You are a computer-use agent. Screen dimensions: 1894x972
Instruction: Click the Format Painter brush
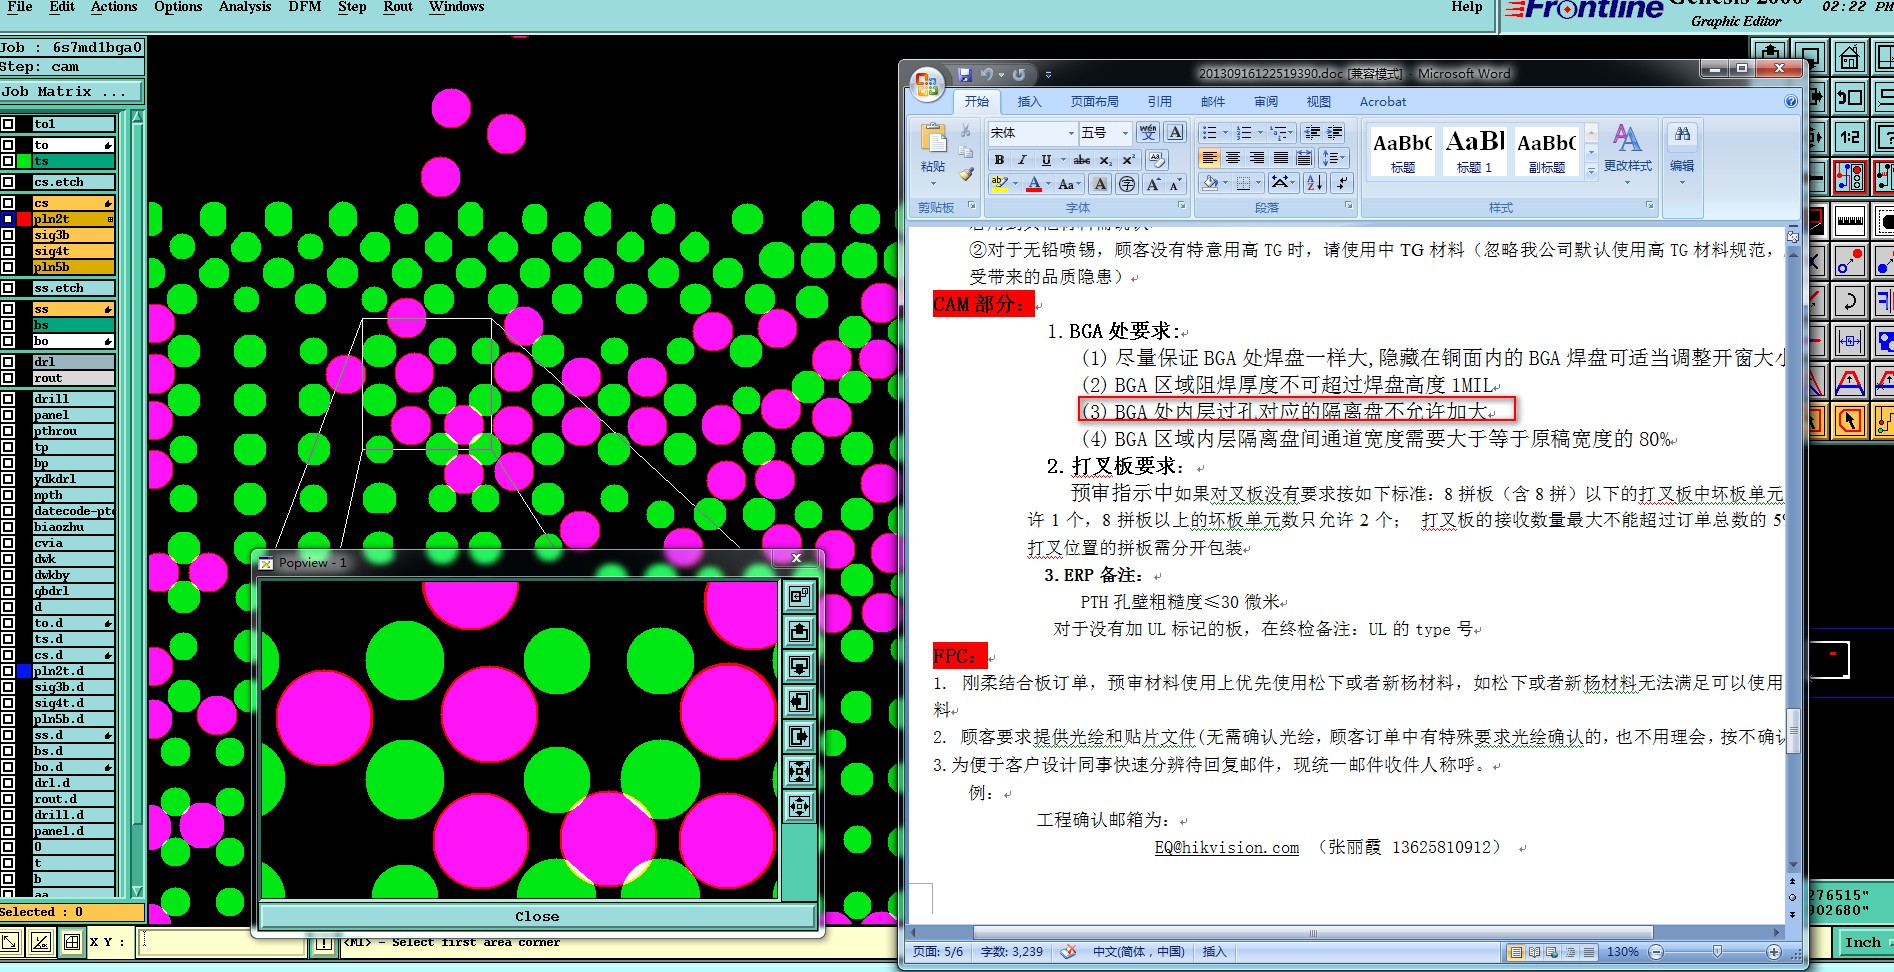coord(966,174)
